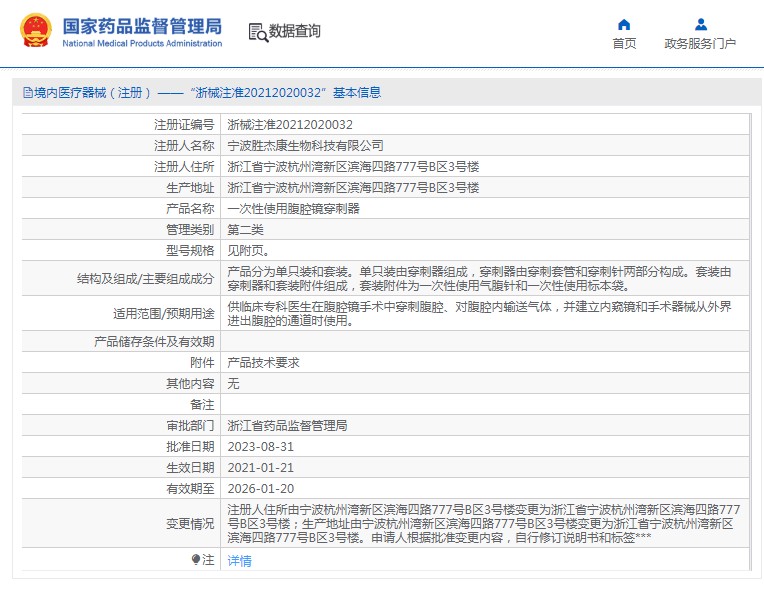764x590 pixels.
Task: Select the 注册人住所 address value
Action: coord(353,167)
